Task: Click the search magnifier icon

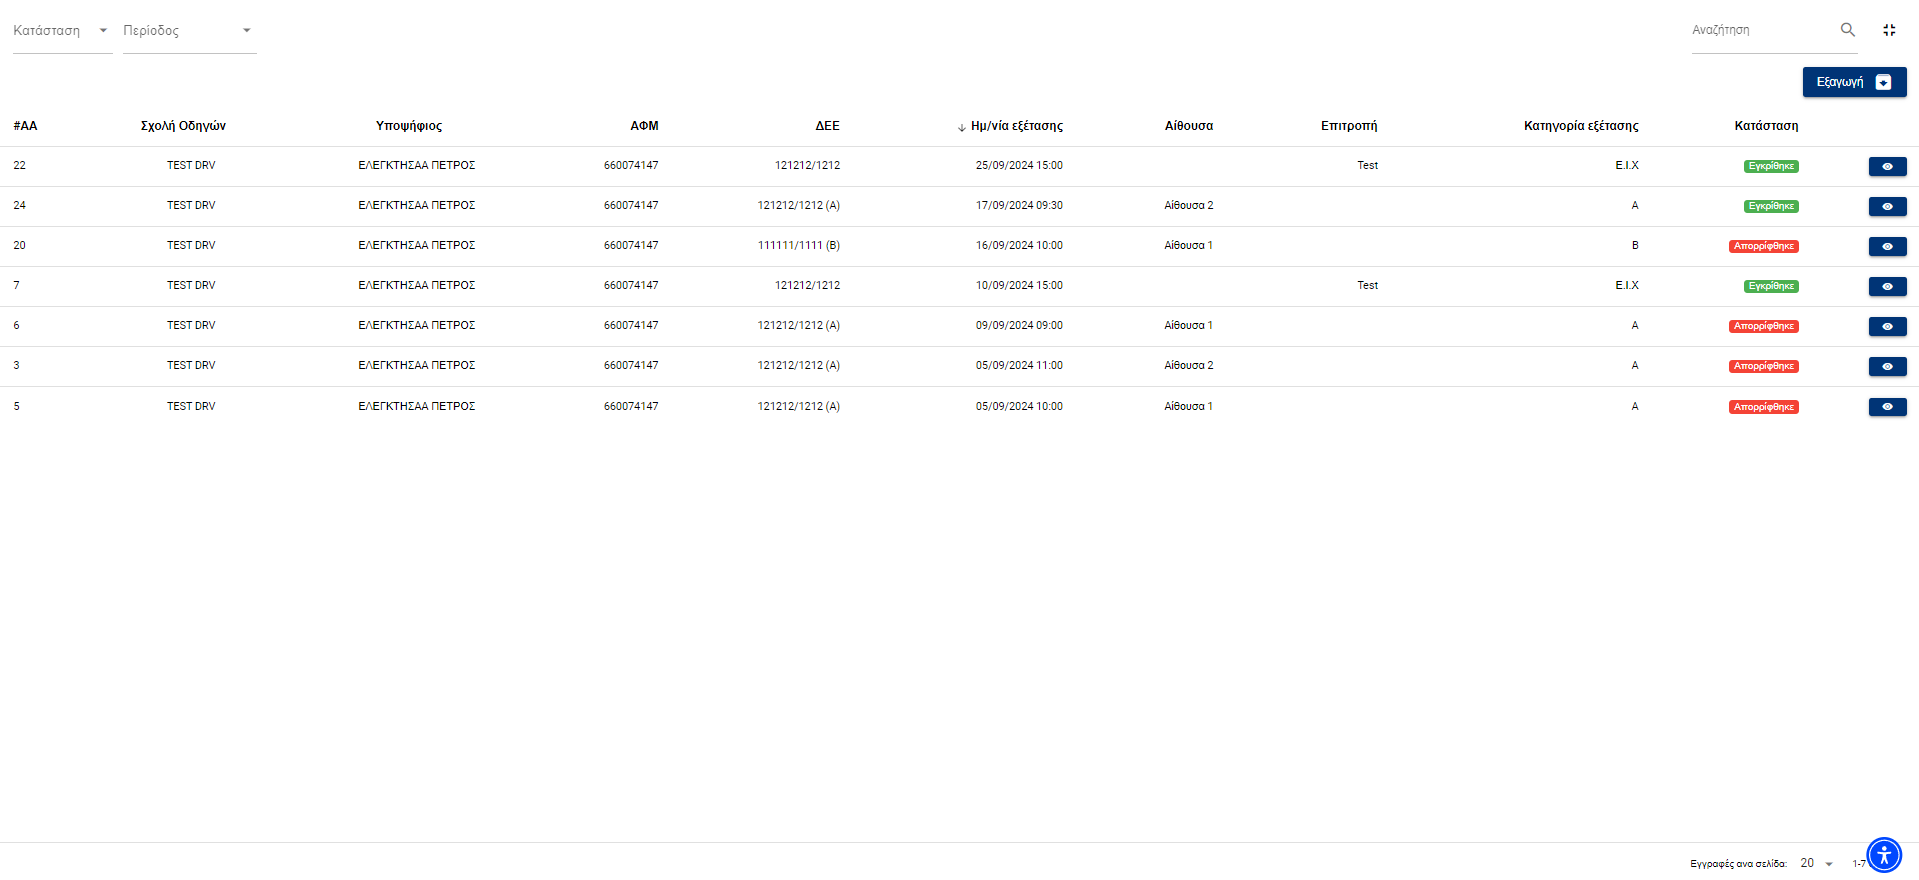Action: tap(1847, 30)
